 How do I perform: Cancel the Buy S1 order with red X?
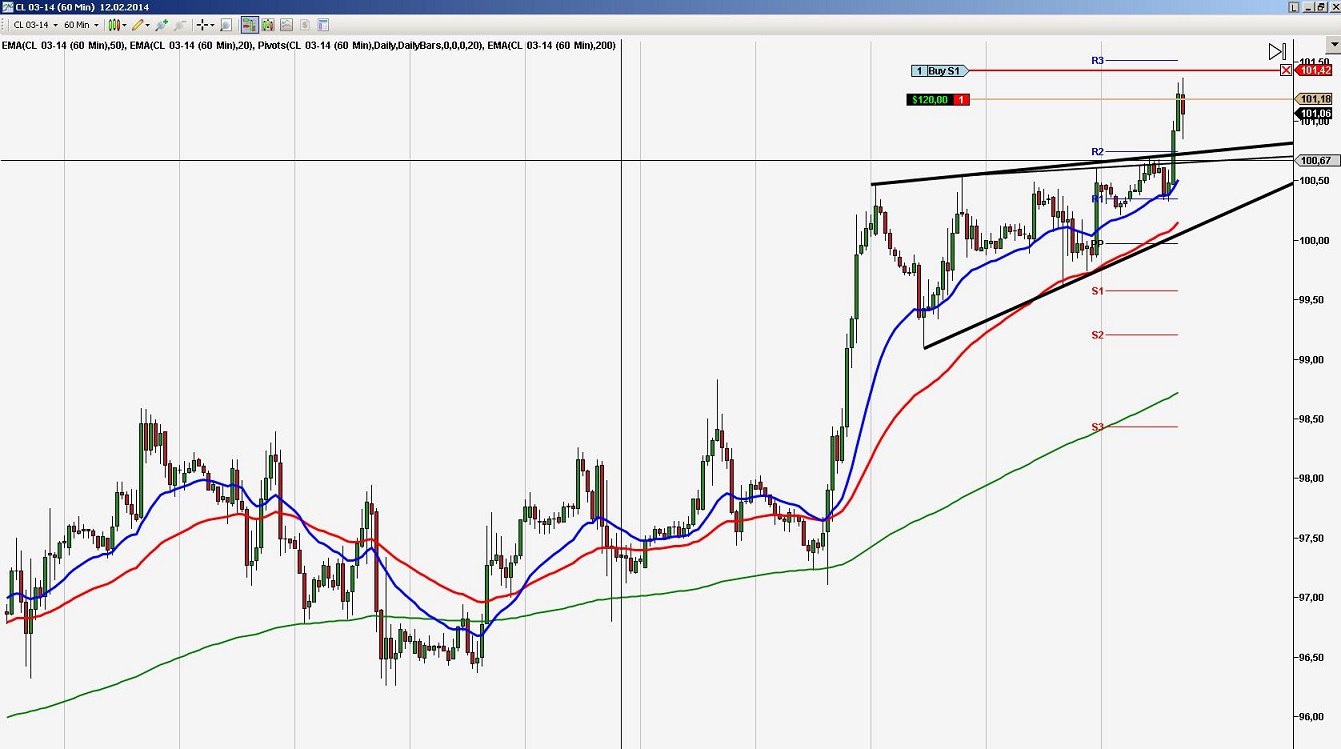[1286, 70]
